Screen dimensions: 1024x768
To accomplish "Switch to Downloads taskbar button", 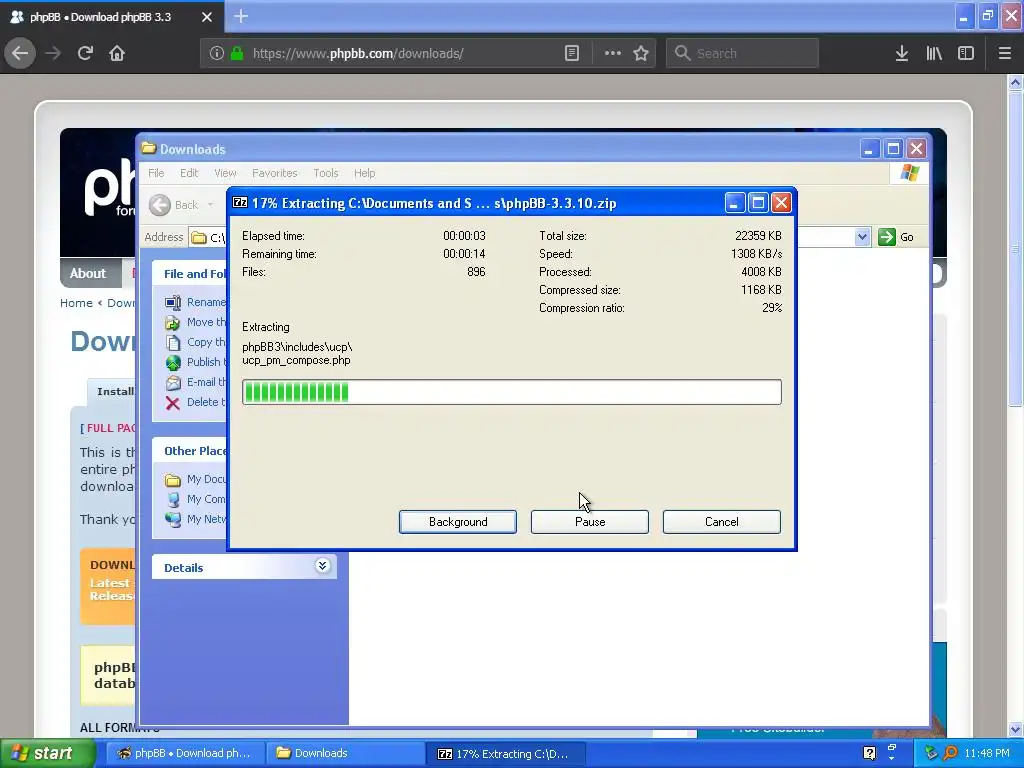I will (344, 753).
